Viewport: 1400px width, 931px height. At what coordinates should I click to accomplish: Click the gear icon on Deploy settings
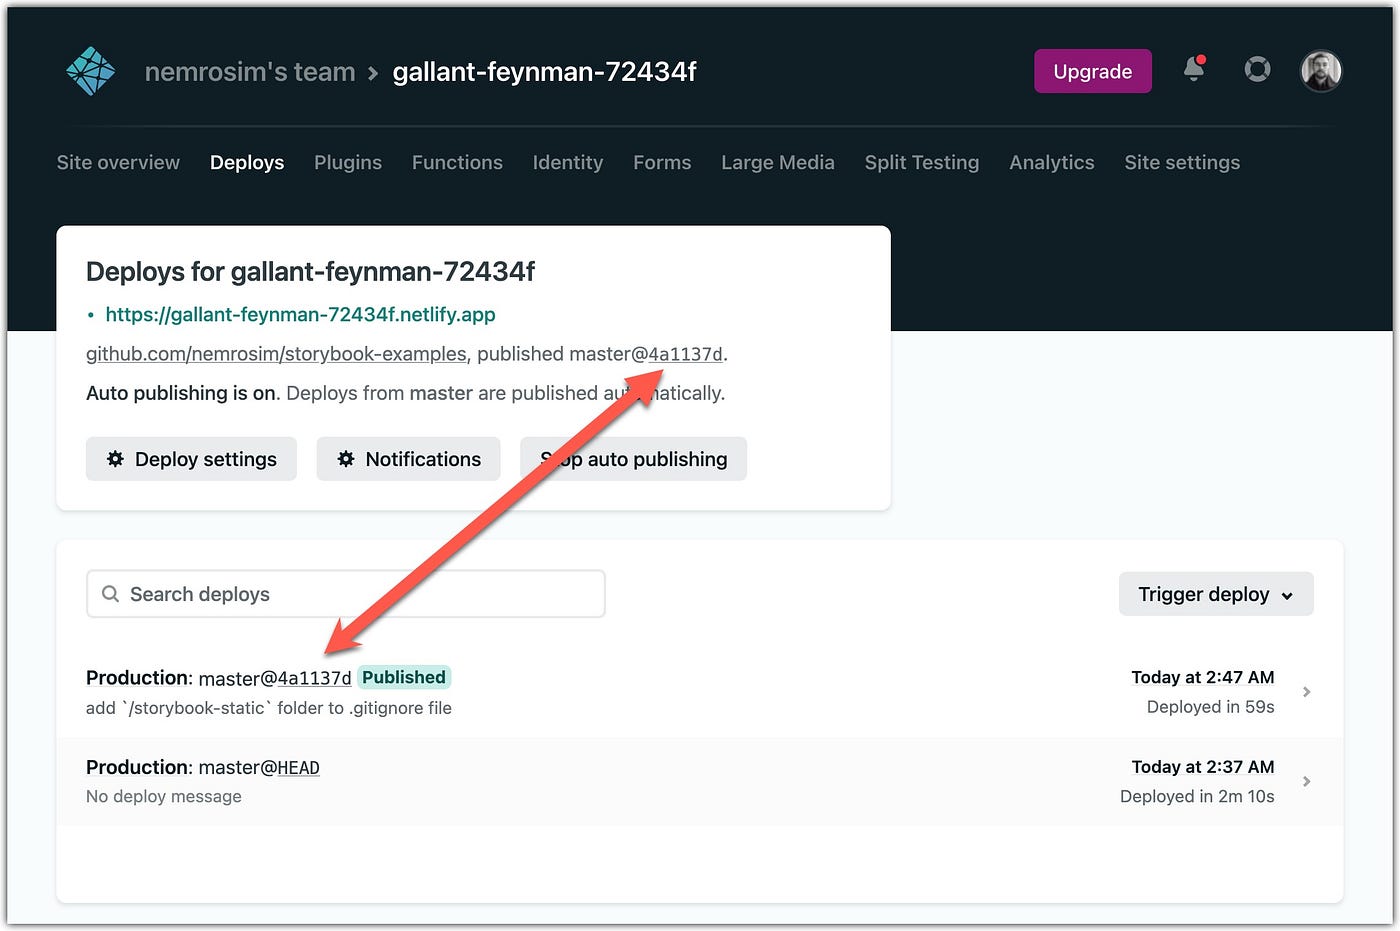[114, 459]
